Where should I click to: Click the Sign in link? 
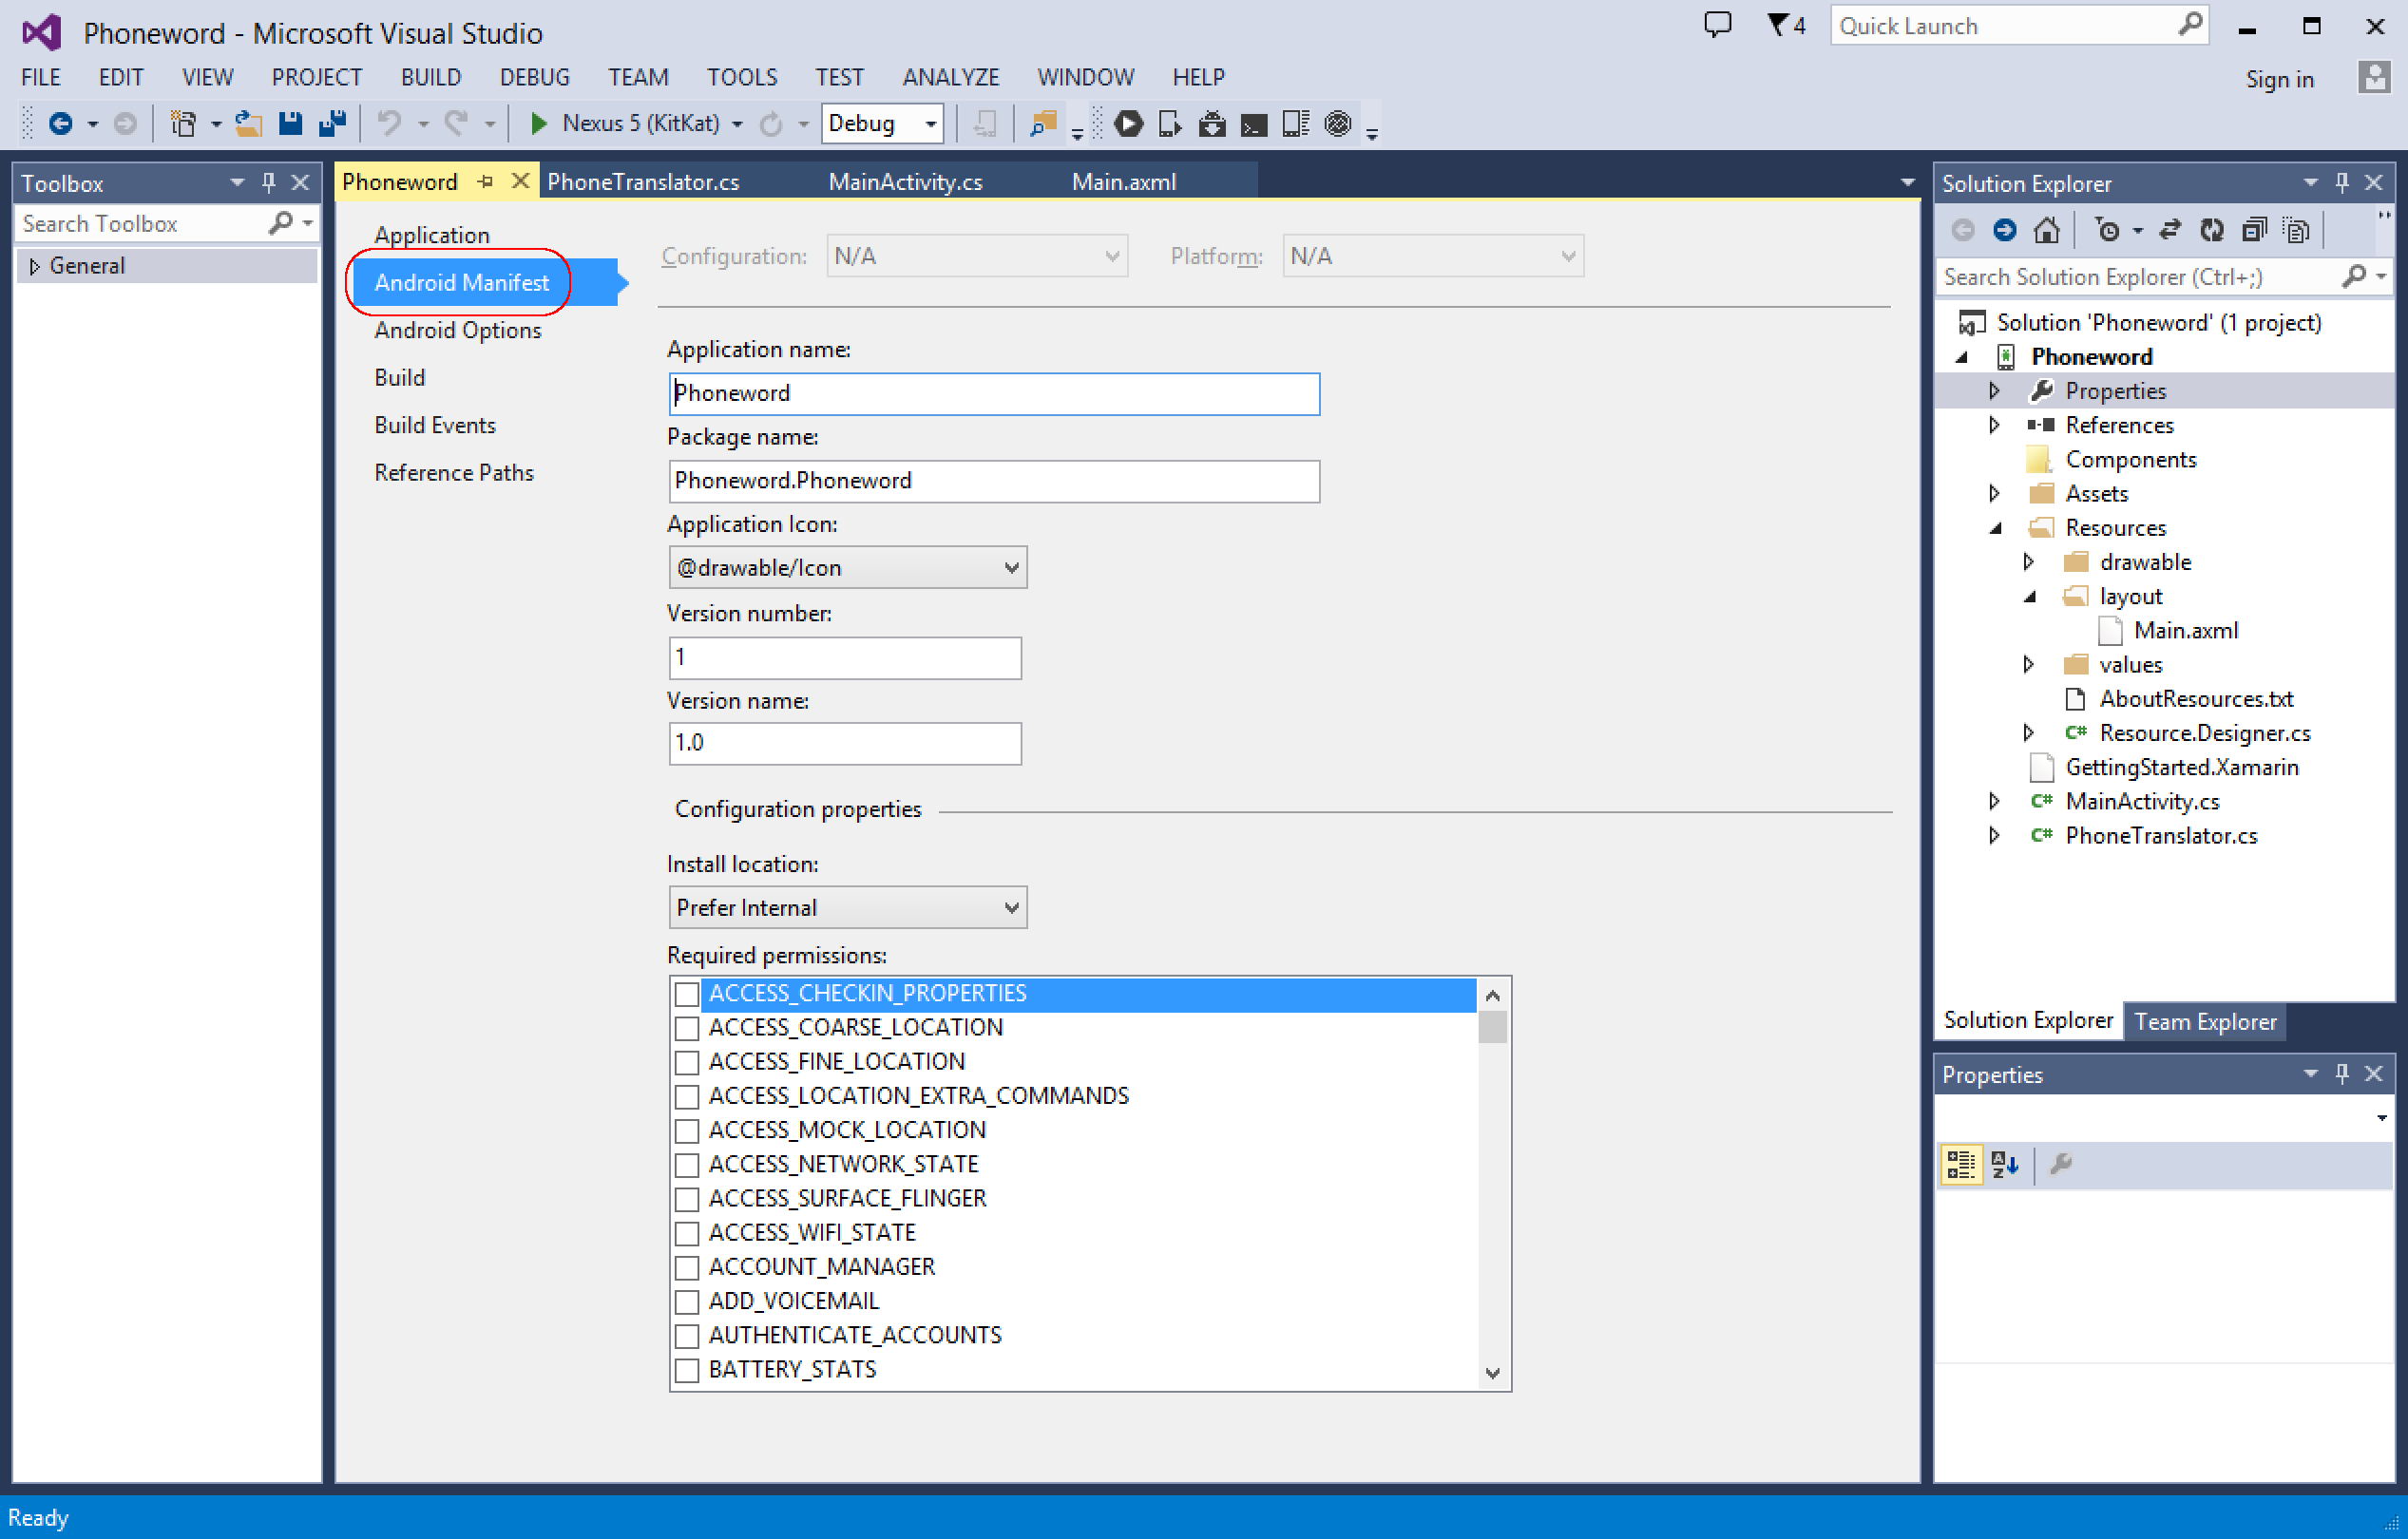pos(2279,79)
